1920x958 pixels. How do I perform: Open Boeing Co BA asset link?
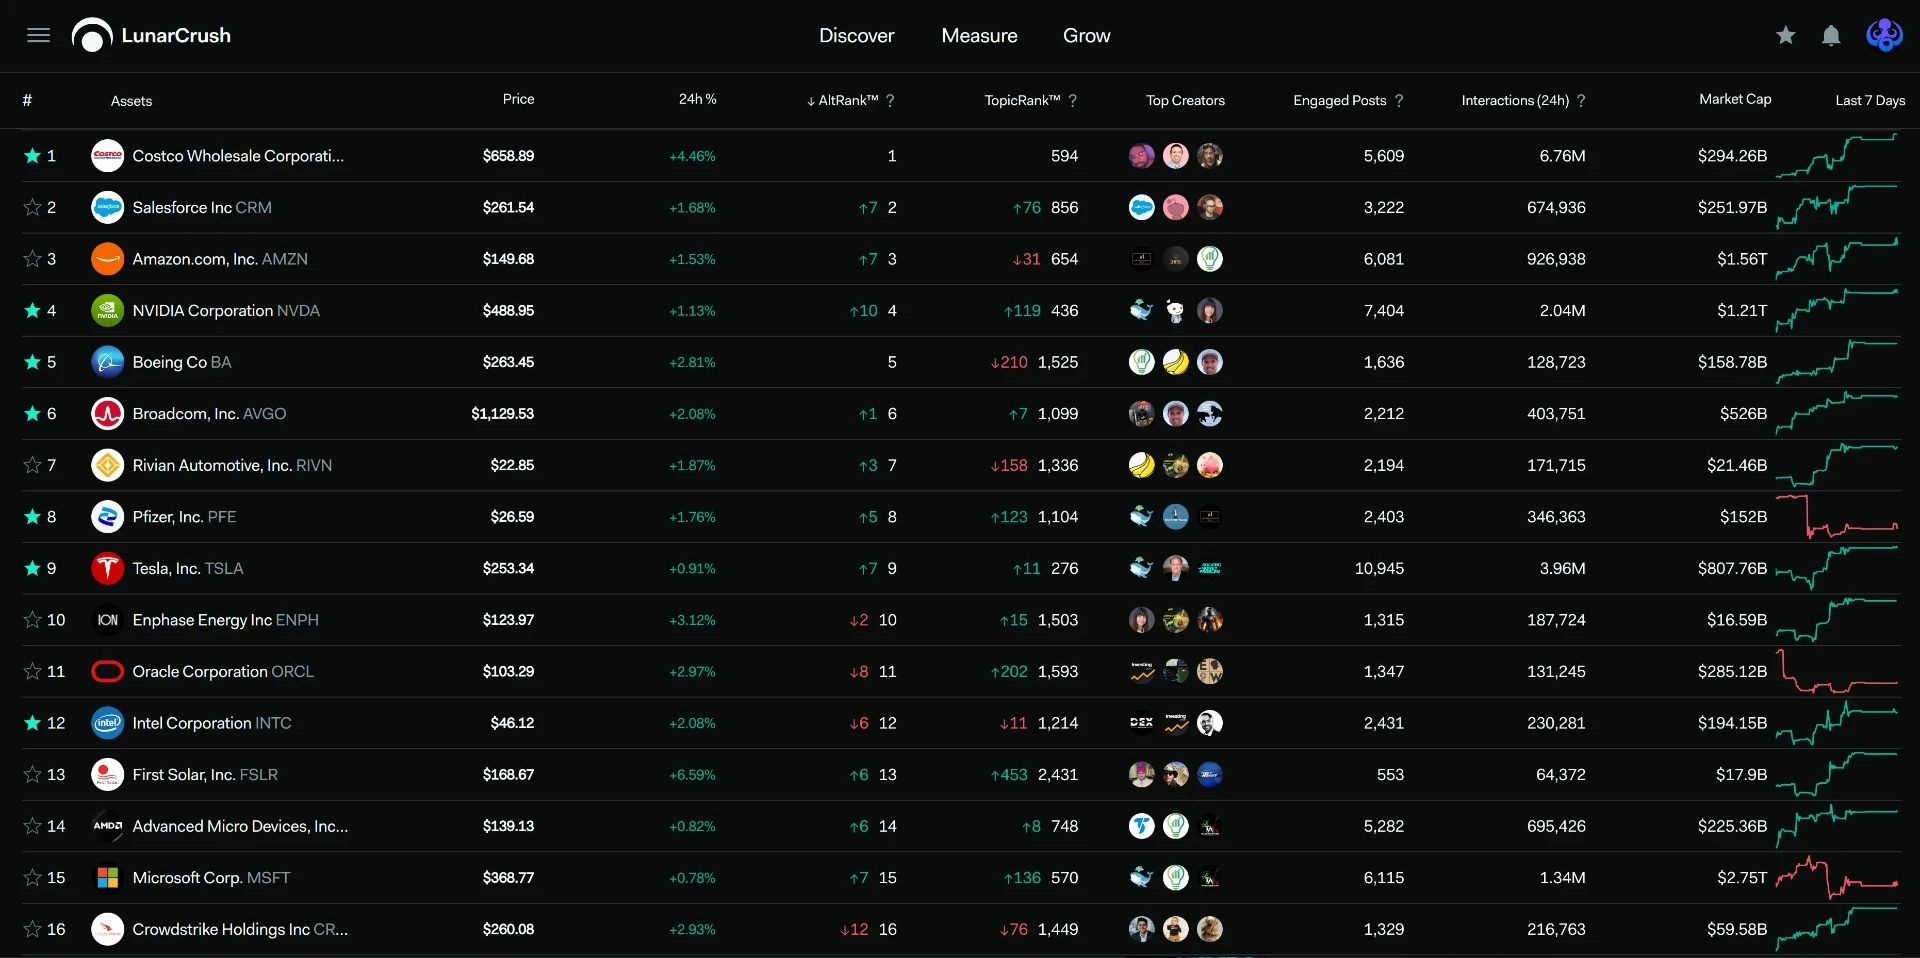click(x=182, y=363)
